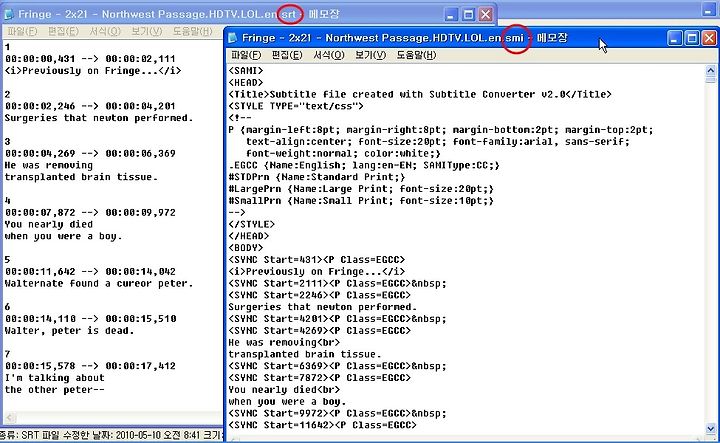Click 'Walter, peter is dead.' line
This screenshot has width=720, height=443.
pos(69,331)
